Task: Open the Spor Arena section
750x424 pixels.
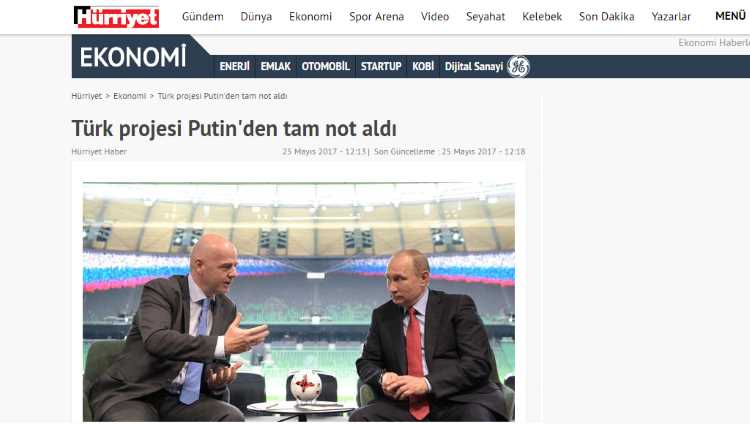Action: click(376, 16)
